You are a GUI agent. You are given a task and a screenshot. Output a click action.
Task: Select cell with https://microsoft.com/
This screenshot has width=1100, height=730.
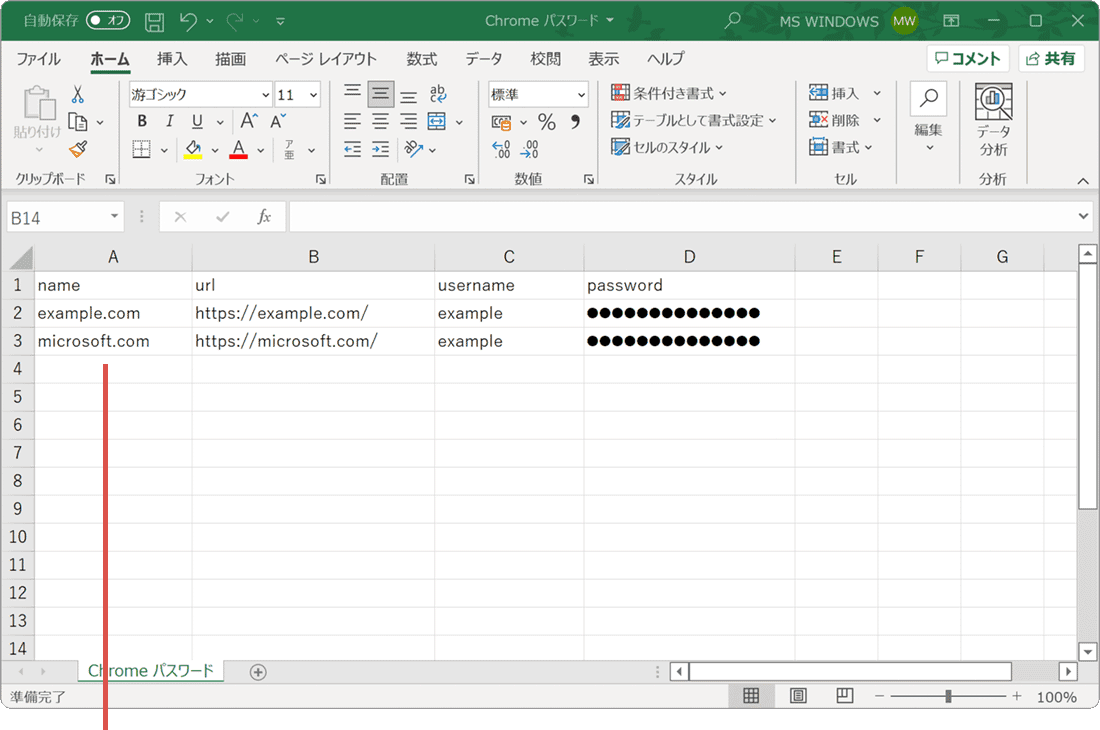(313, 342)
